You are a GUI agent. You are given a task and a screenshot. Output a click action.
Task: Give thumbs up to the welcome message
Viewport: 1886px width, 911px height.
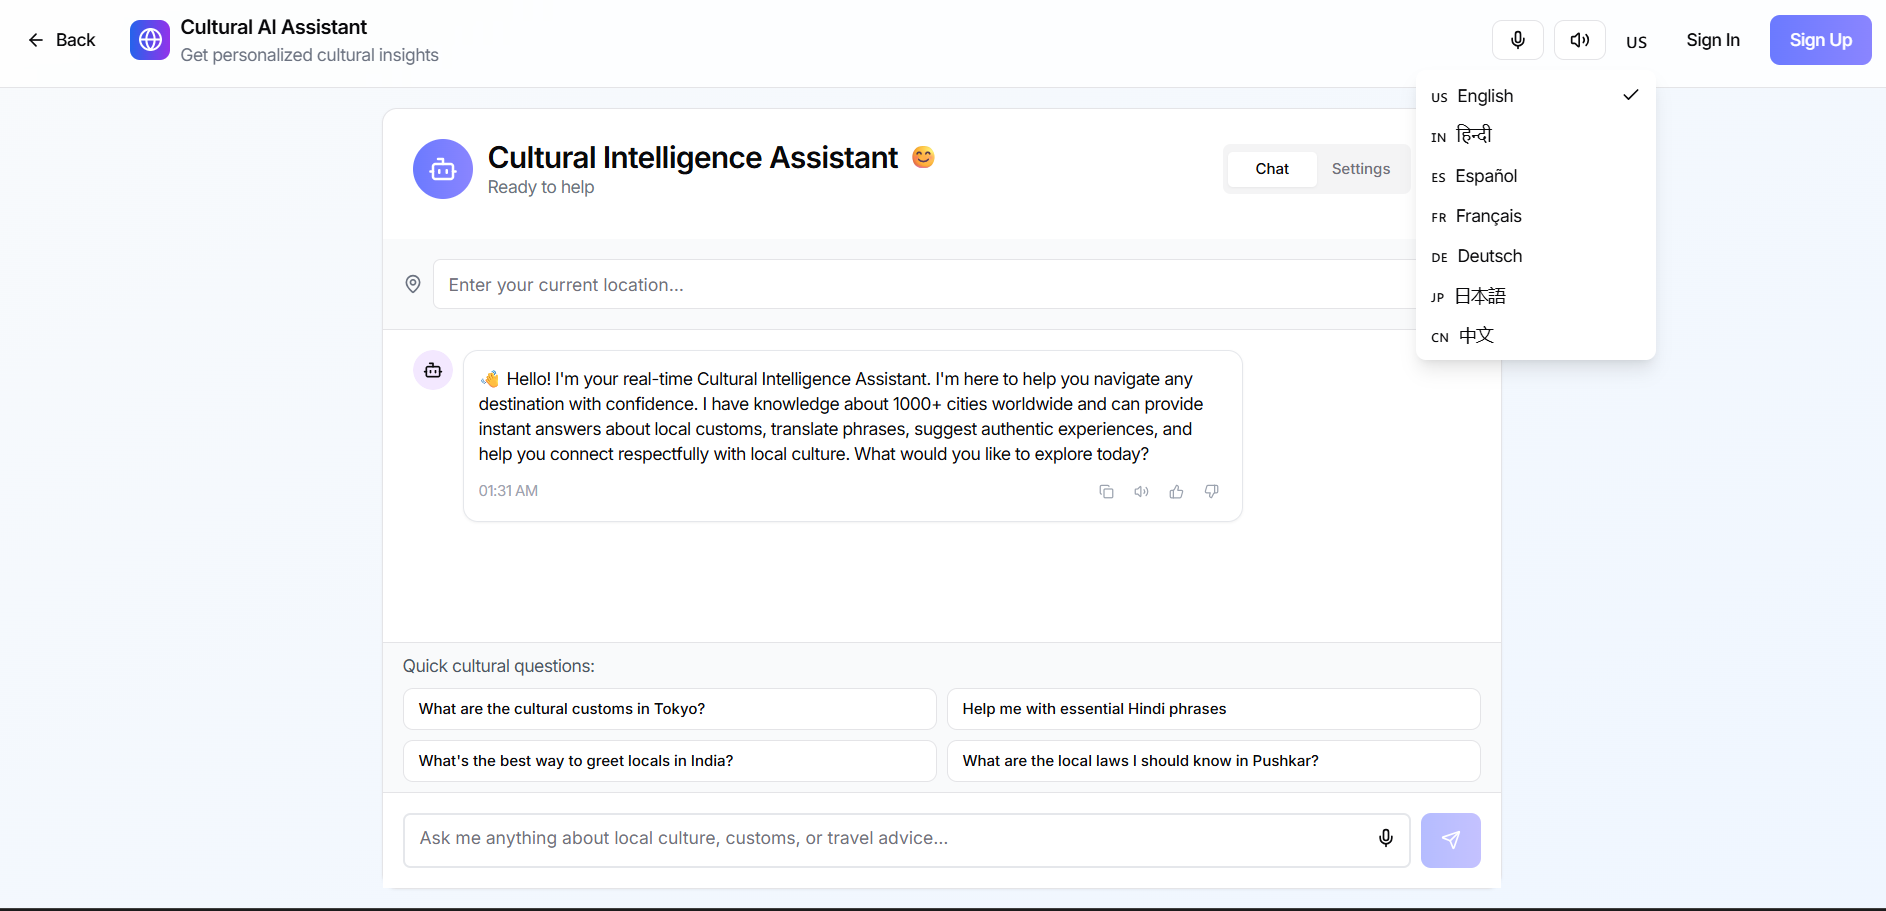pyautogui.click(x=1176, y=492)
